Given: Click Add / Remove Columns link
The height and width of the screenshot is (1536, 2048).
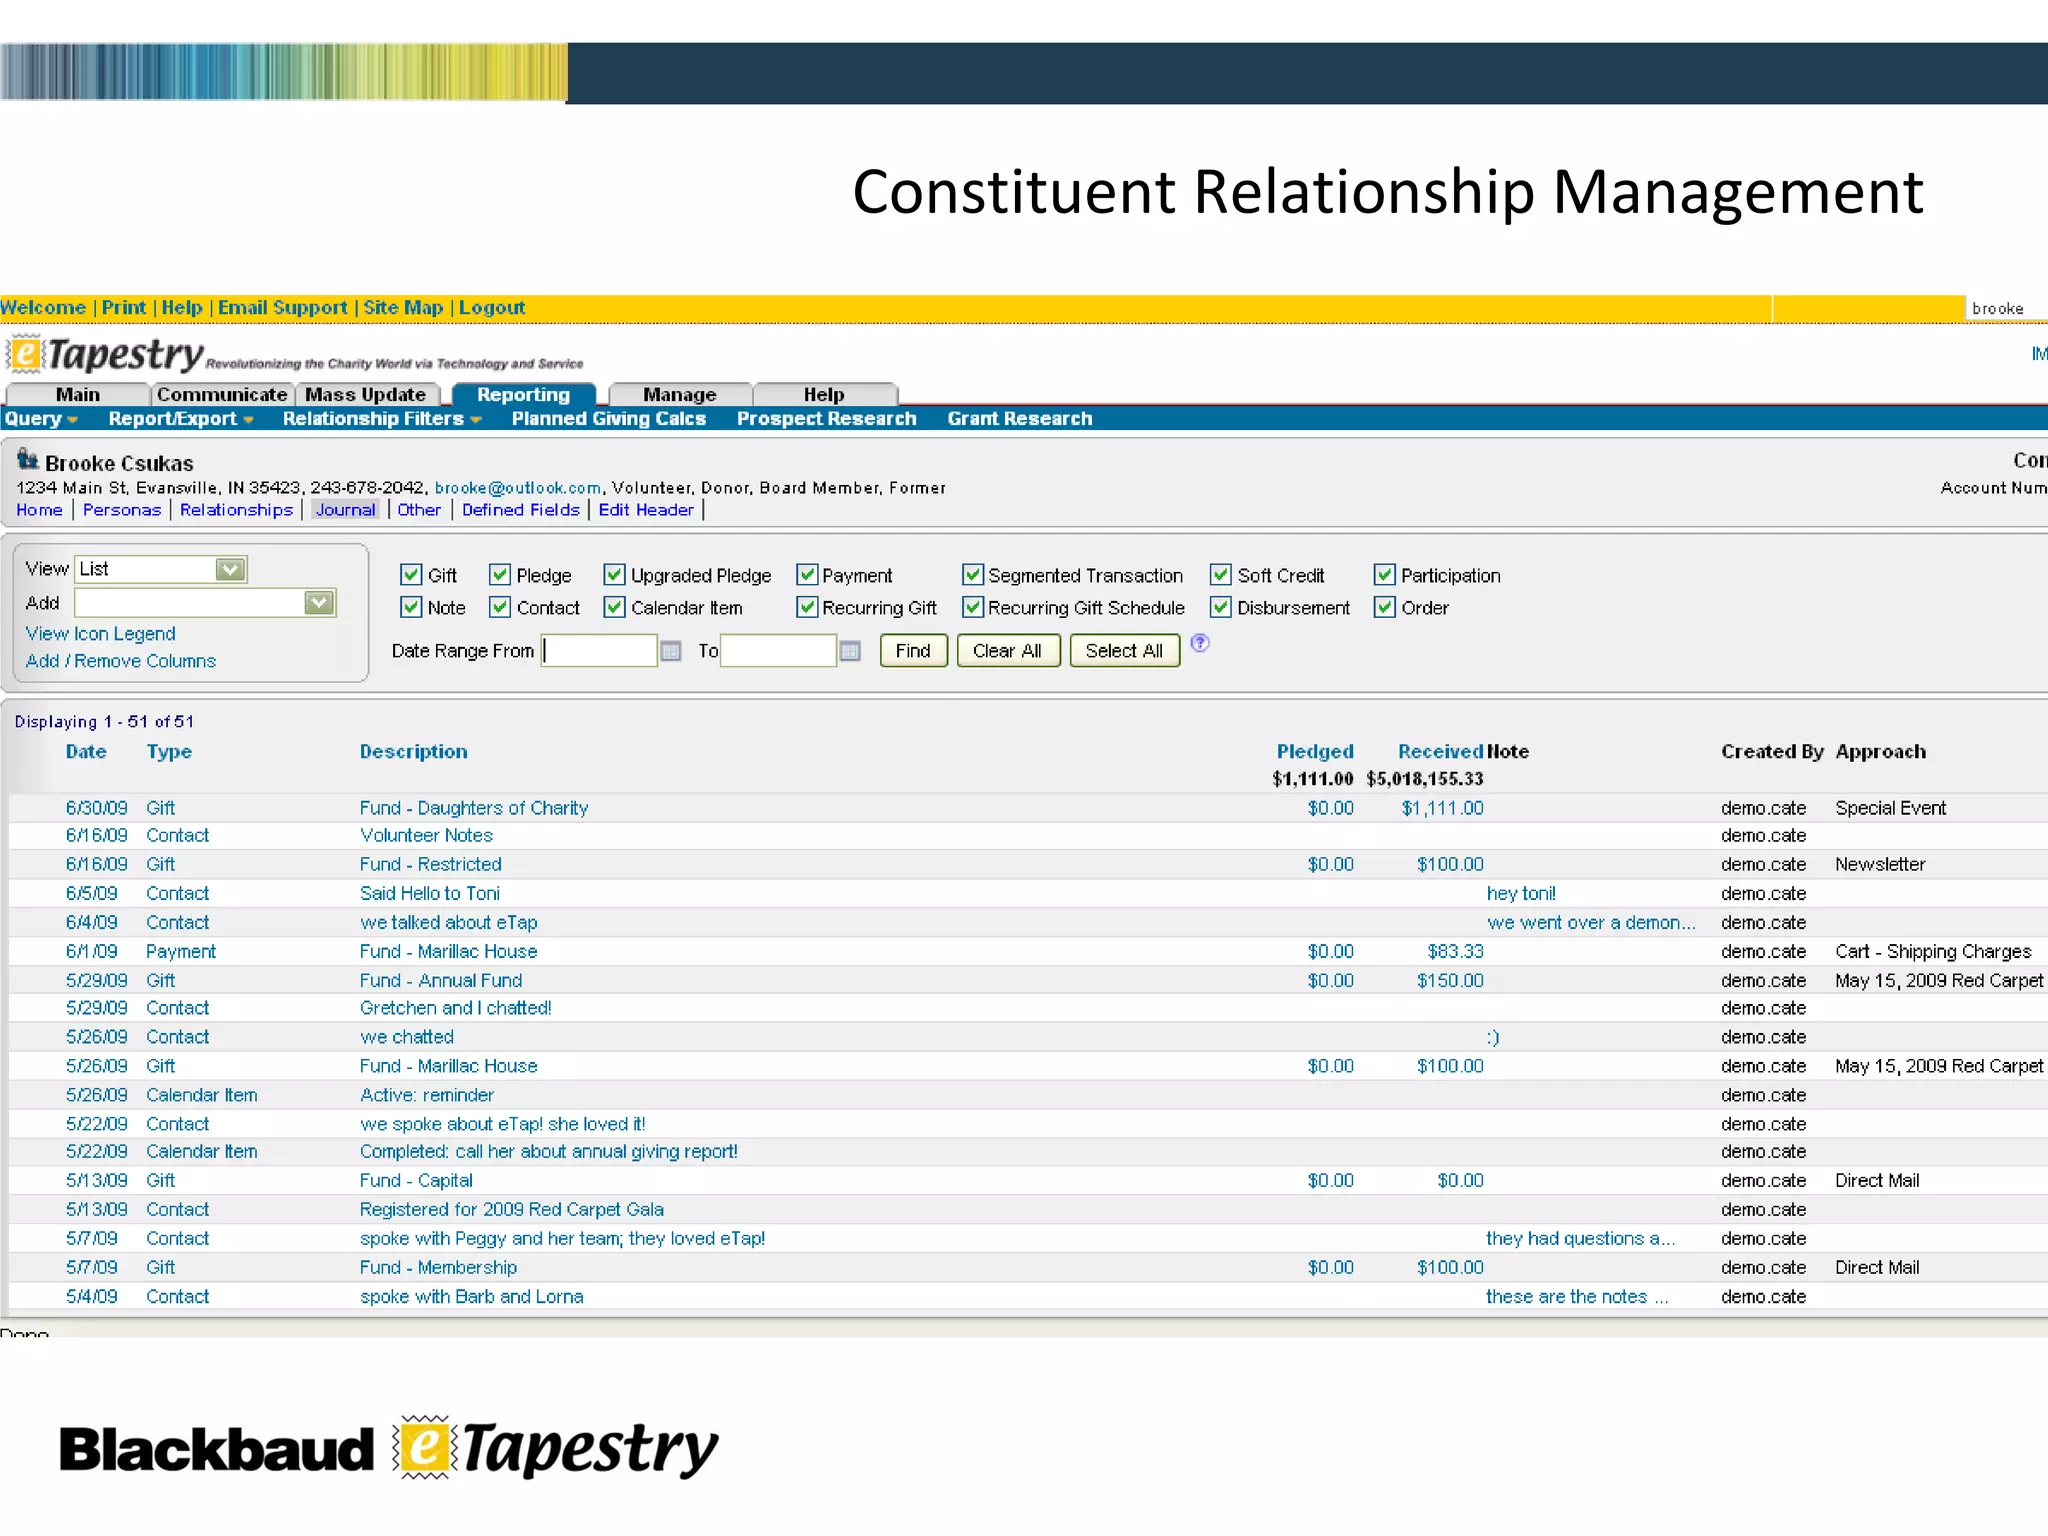Looking at the screenshot, I should pos(121,661).
